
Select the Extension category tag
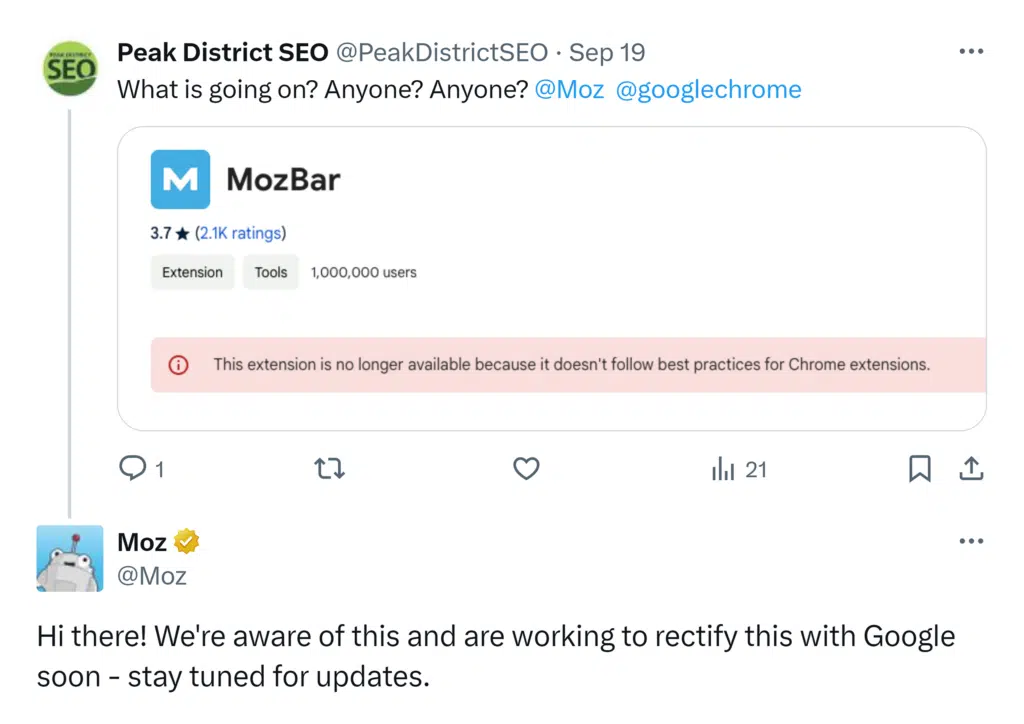tap(192, 272)
